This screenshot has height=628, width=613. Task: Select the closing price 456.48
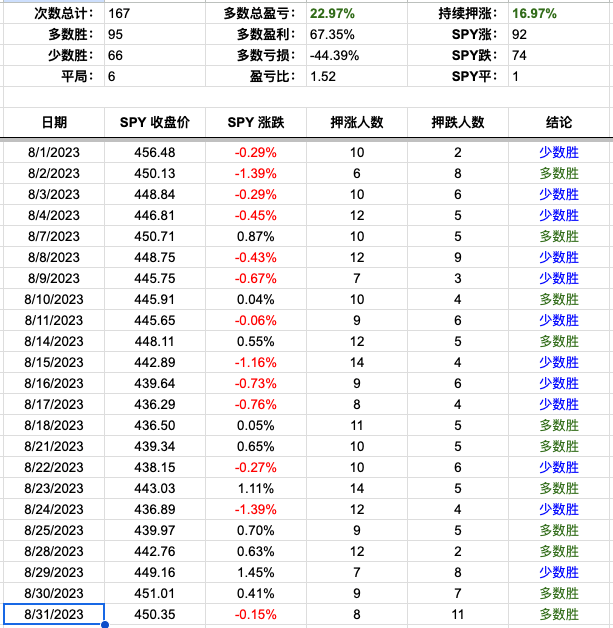pos(155,152)
